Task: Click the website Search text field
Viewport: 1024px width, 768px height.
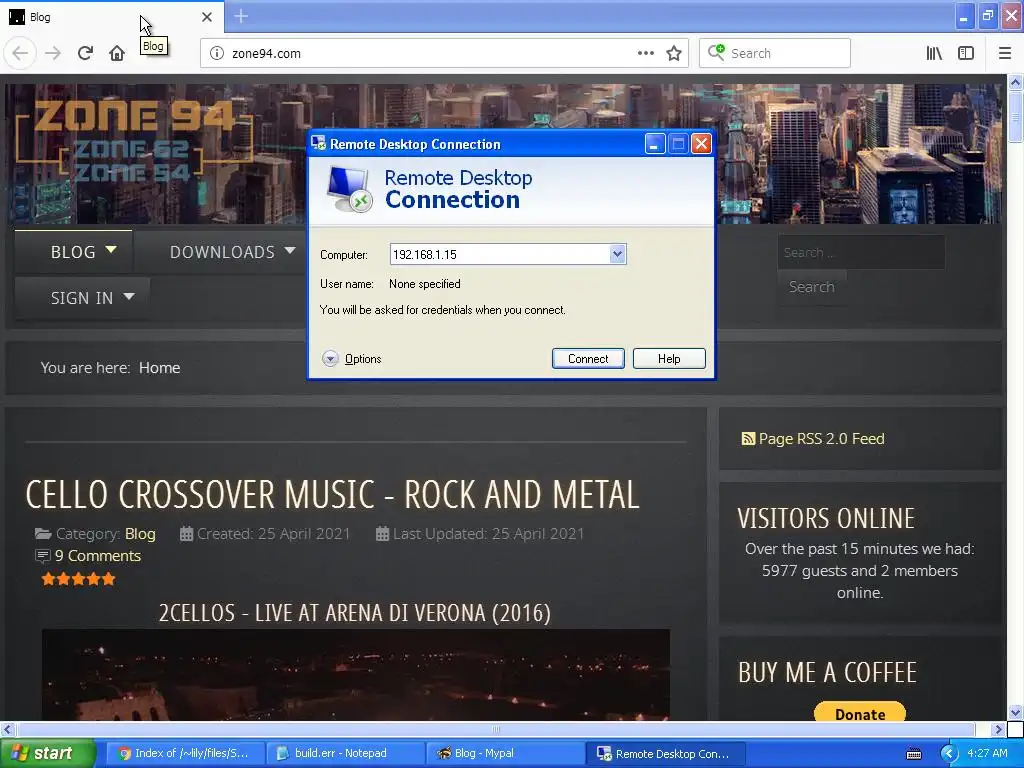Action: (861, 252)
